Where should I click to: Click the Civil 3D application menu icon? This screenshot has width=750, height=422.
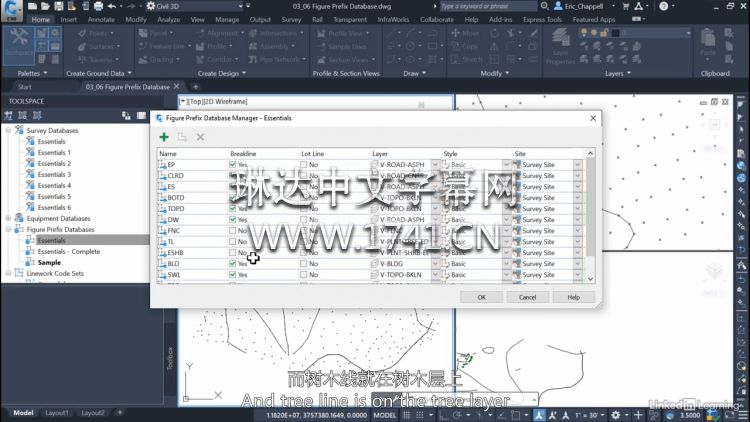click(11, 10)
